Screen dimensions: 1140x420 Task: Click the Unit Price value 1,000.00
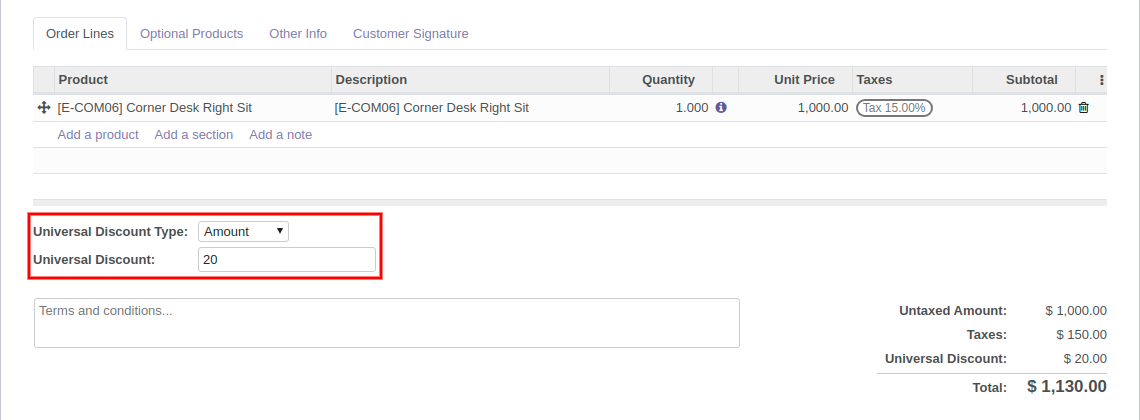[x=823, y=108]
